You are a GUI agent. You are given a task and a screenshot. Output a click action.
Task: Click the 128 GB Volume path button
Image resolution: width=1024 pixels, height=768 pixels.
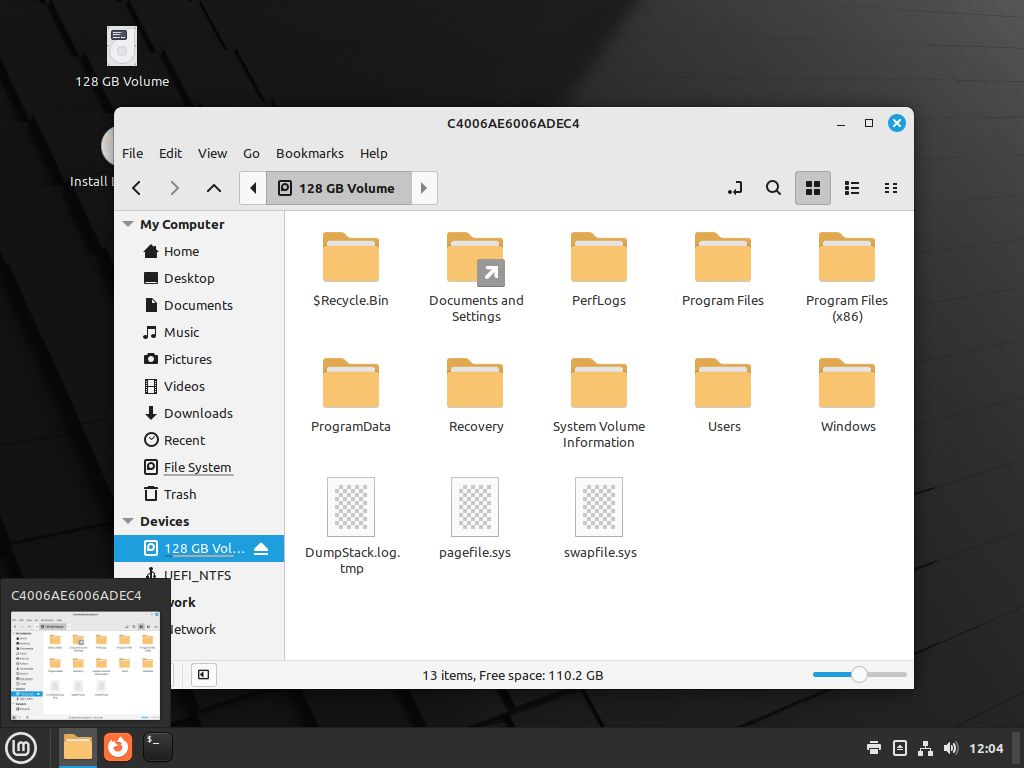(x=338, y=188)
